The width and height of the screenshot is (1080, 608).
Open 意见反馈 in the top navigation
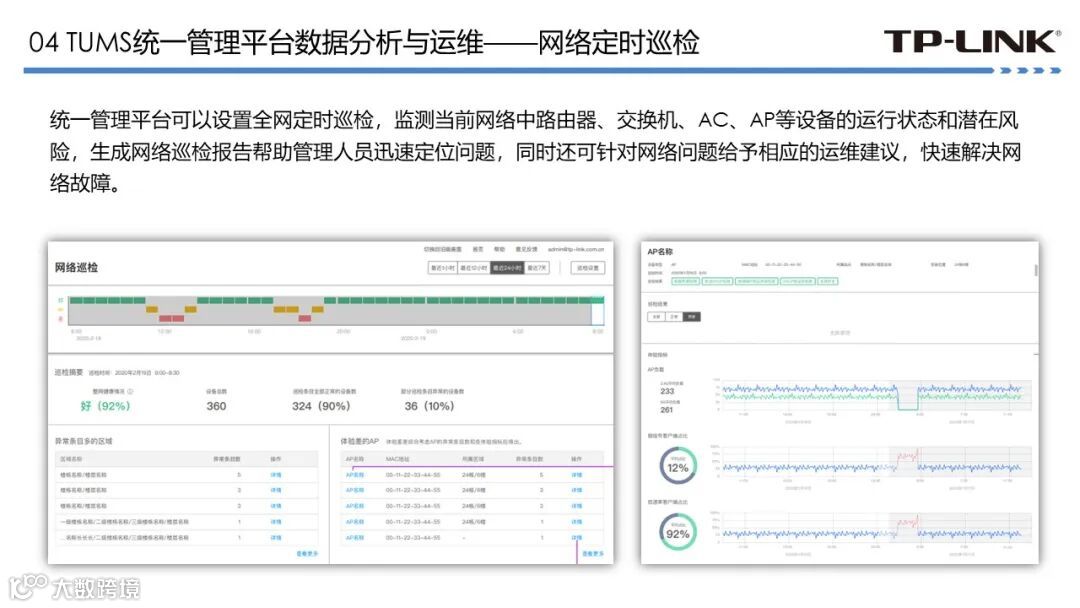[x=526, y=249]
